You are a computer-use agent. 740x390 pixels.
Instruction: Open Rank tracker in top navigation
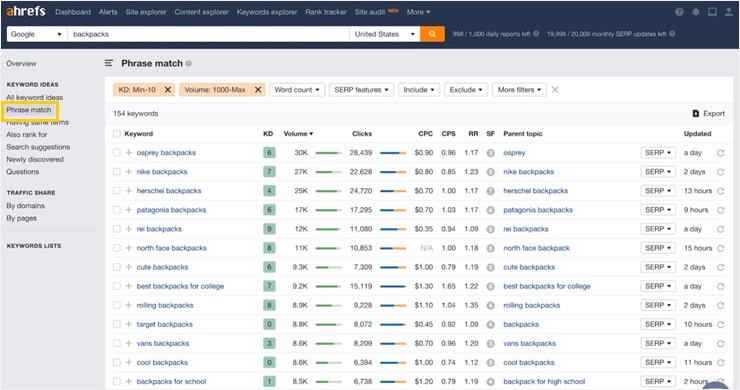pyautogui.click(x=326, y=12)
